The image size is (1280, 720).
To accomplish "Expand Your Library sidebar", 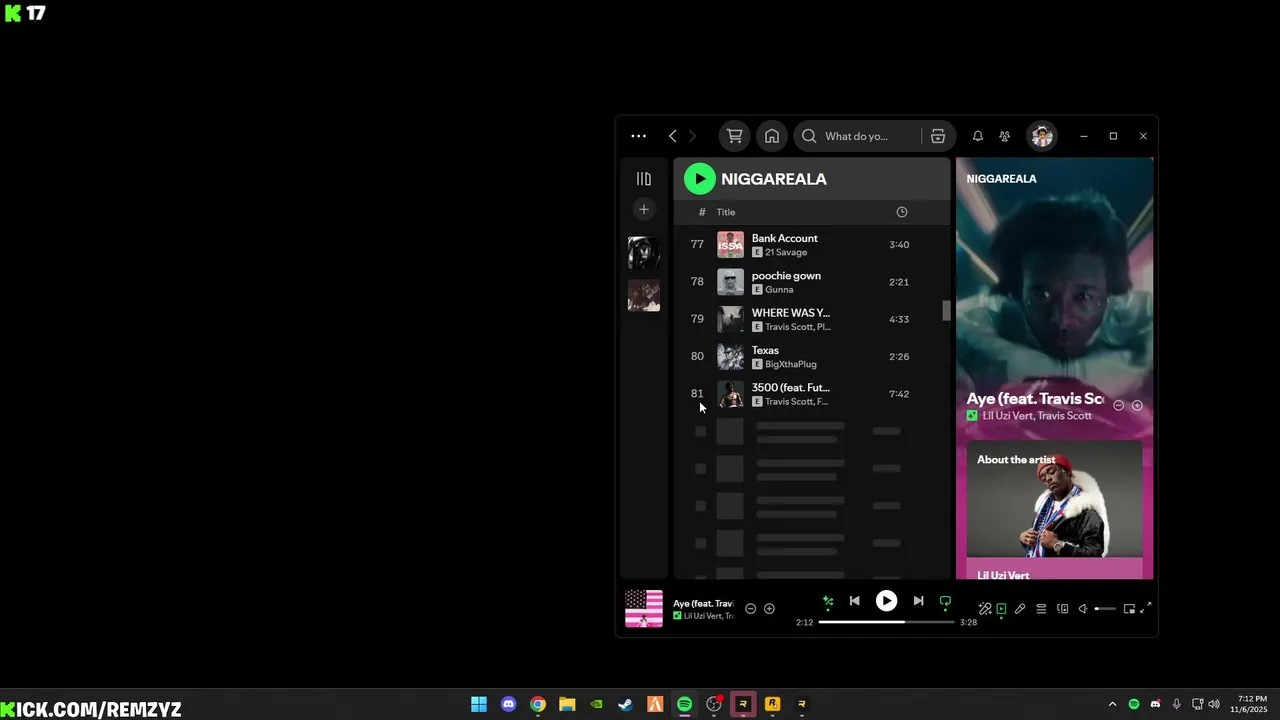I will 644,179.
